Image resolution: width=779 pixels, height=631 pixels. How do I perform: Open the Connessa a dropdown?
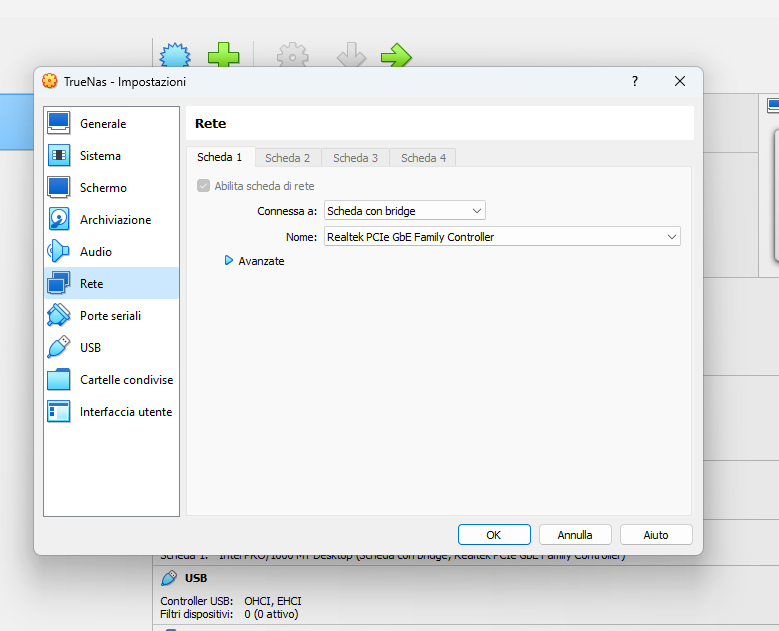tap(404, 211)
